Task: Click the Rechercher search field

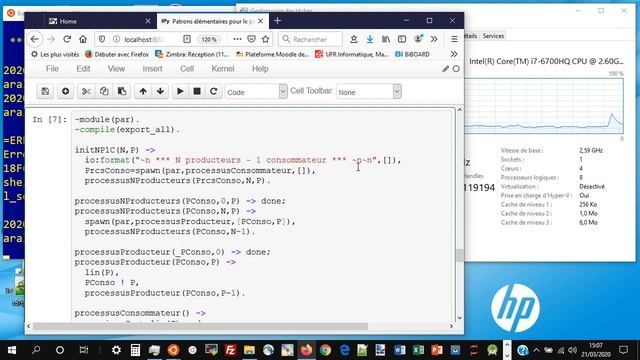Action: click(310, 39)
